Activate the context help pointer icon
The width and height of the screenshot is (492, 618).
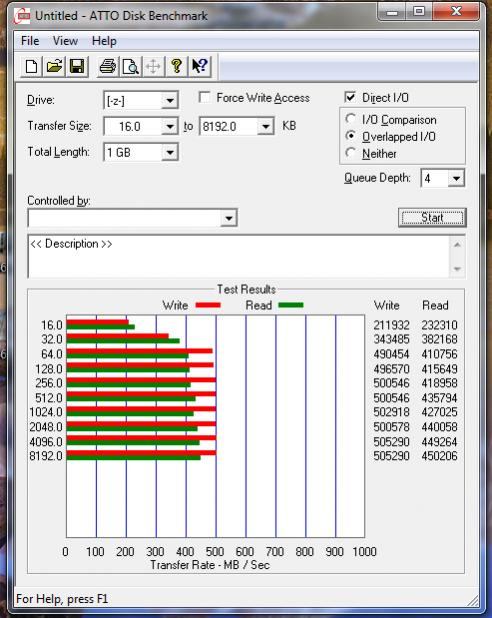tap(199, 66)
